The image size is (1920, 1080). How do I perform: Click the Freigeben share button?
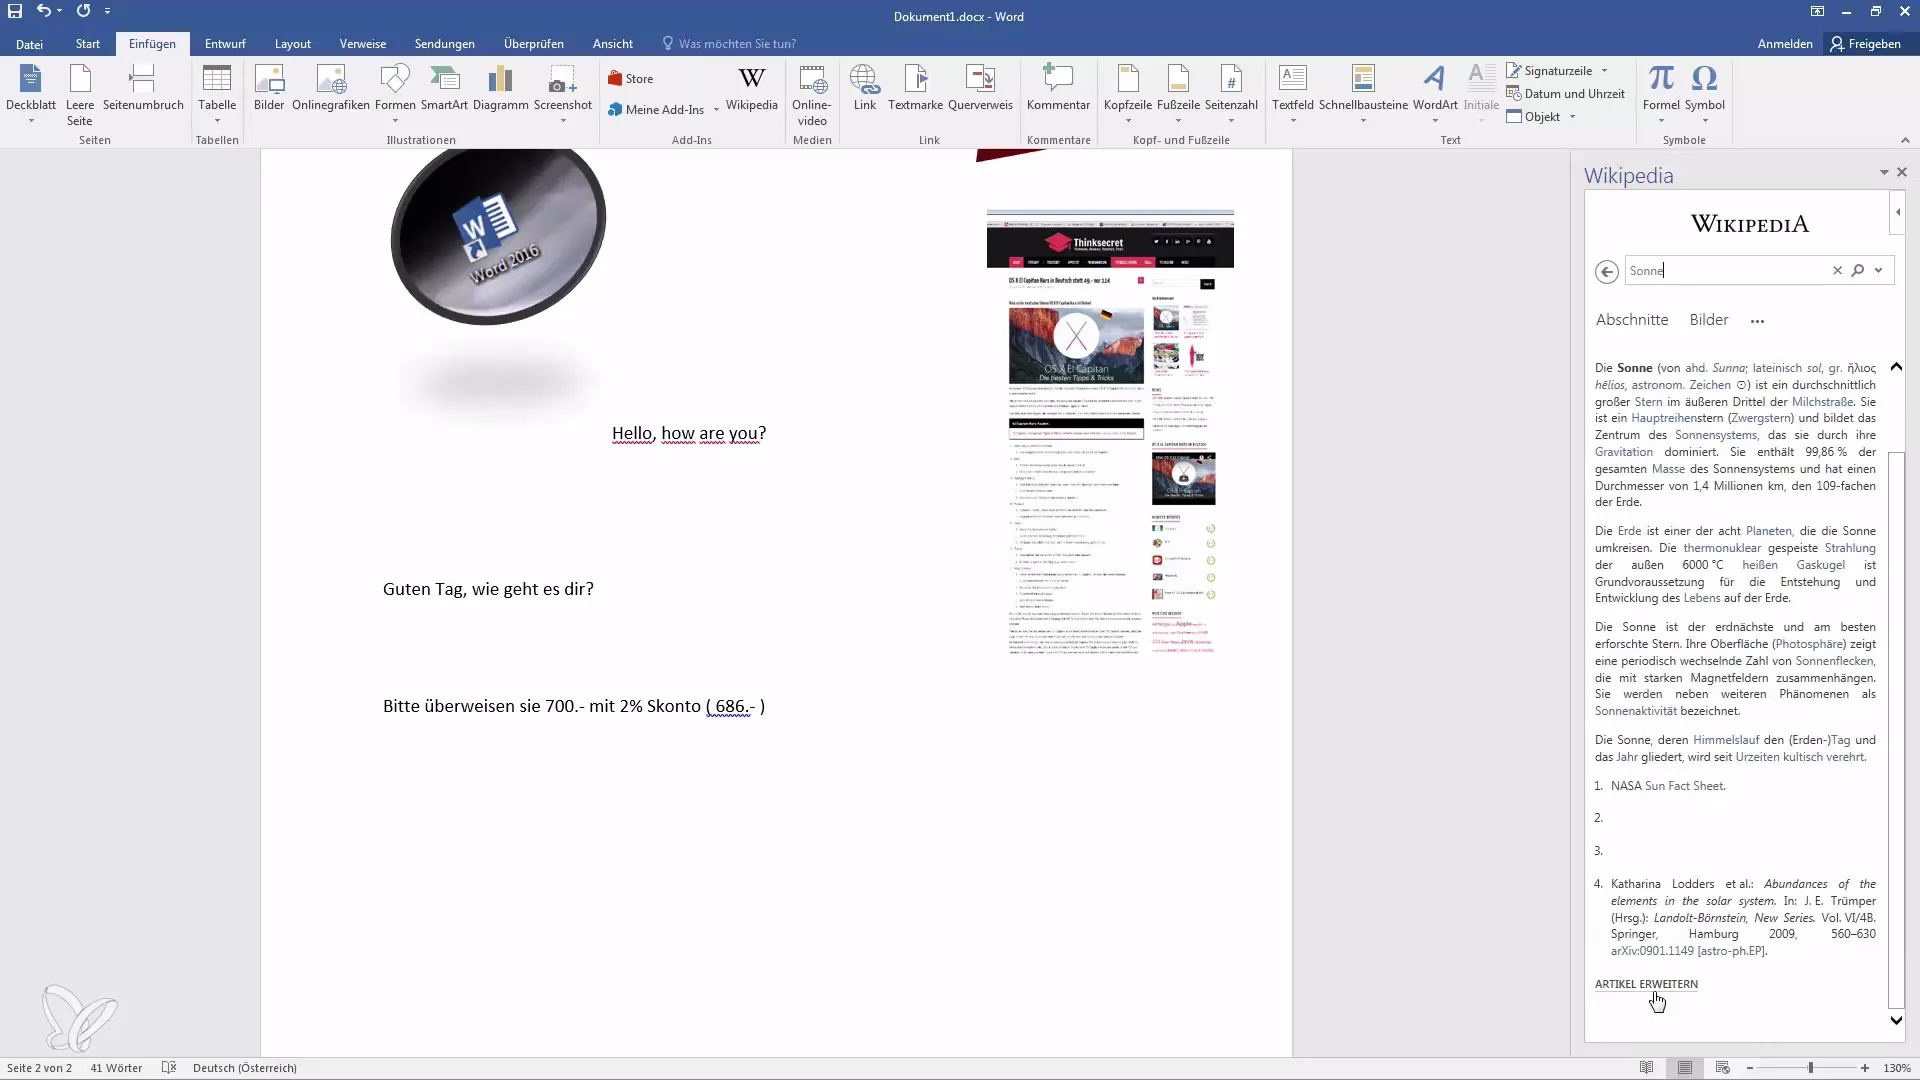(1866, 44)
